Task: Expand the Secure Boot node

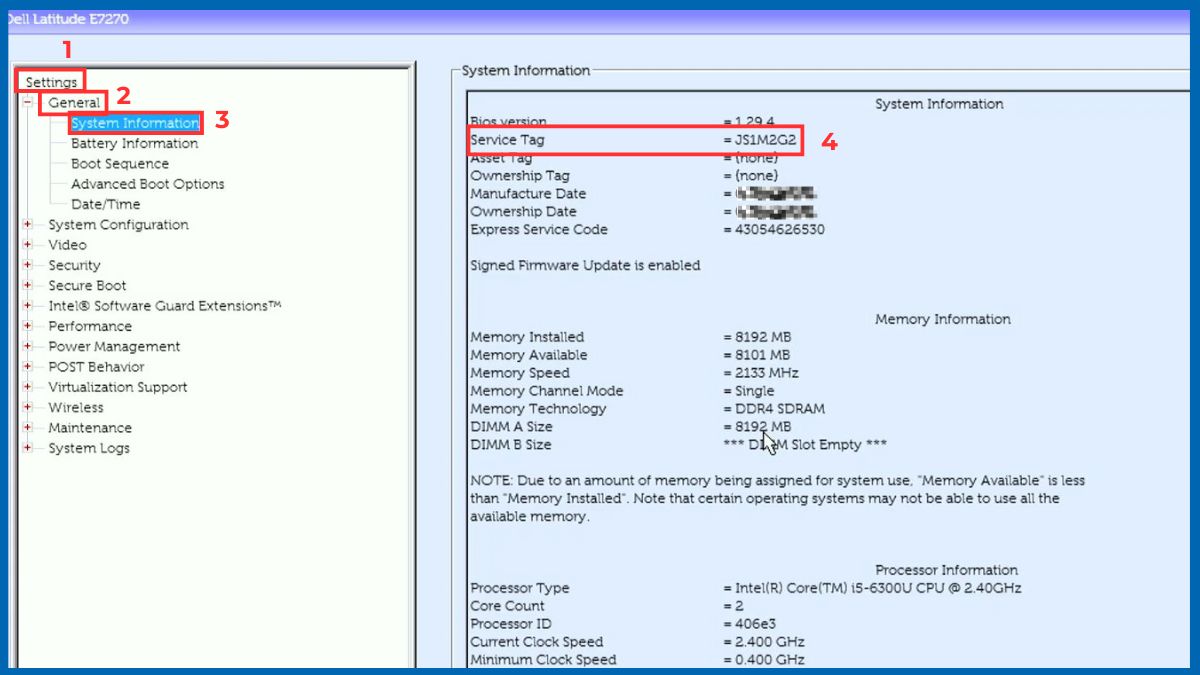Action: 28,285
